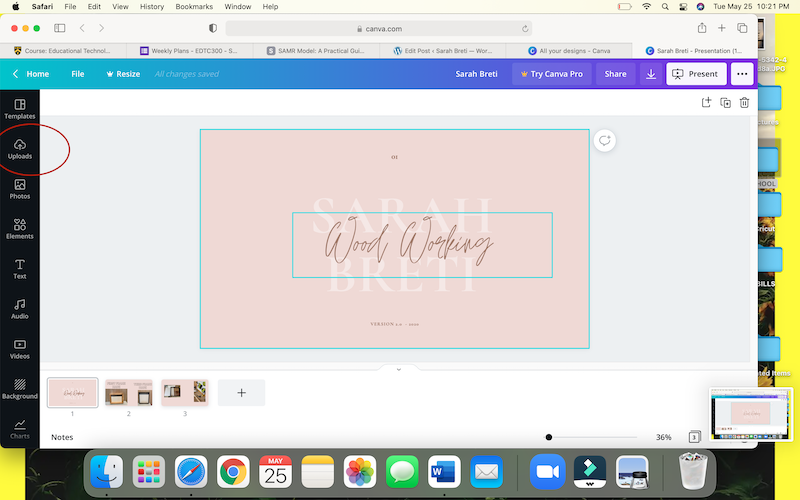This screenshot has width=800, height=500.
Task: Open the Photos panel
Action: point(19,189)
